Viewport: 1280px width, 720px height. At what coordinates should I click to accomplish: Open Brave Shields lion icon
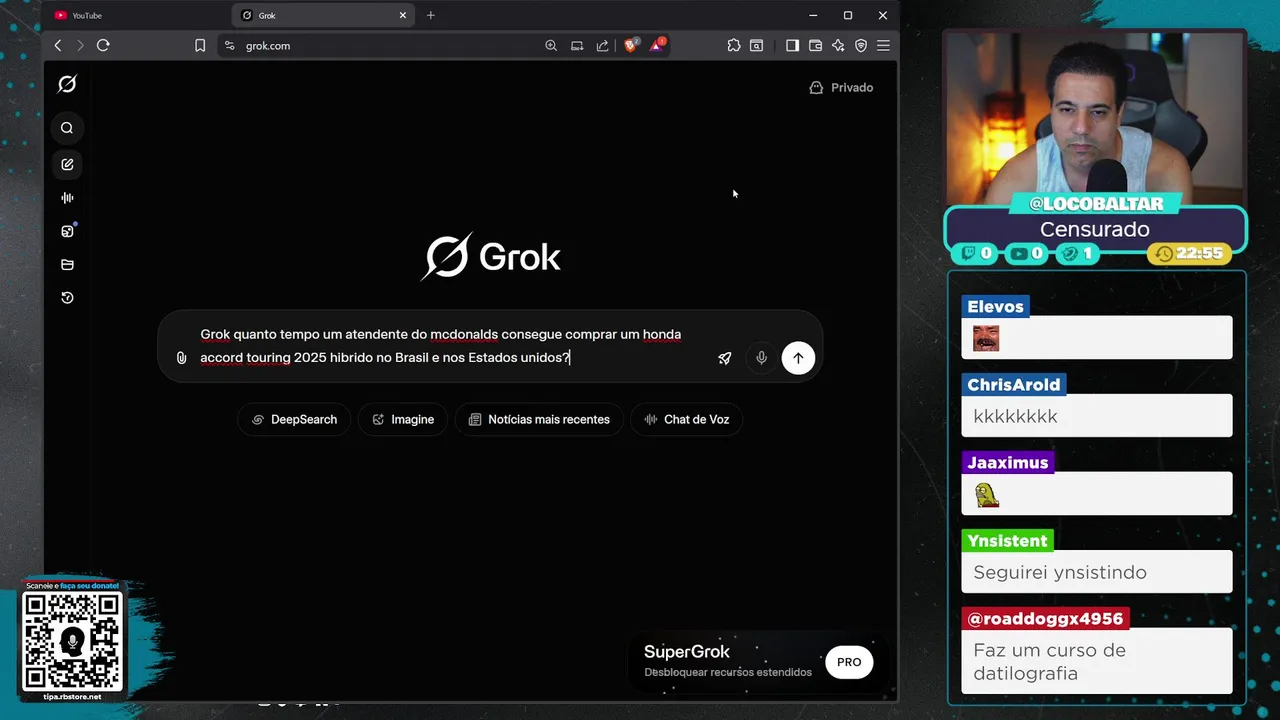click(x=631, y=45)
